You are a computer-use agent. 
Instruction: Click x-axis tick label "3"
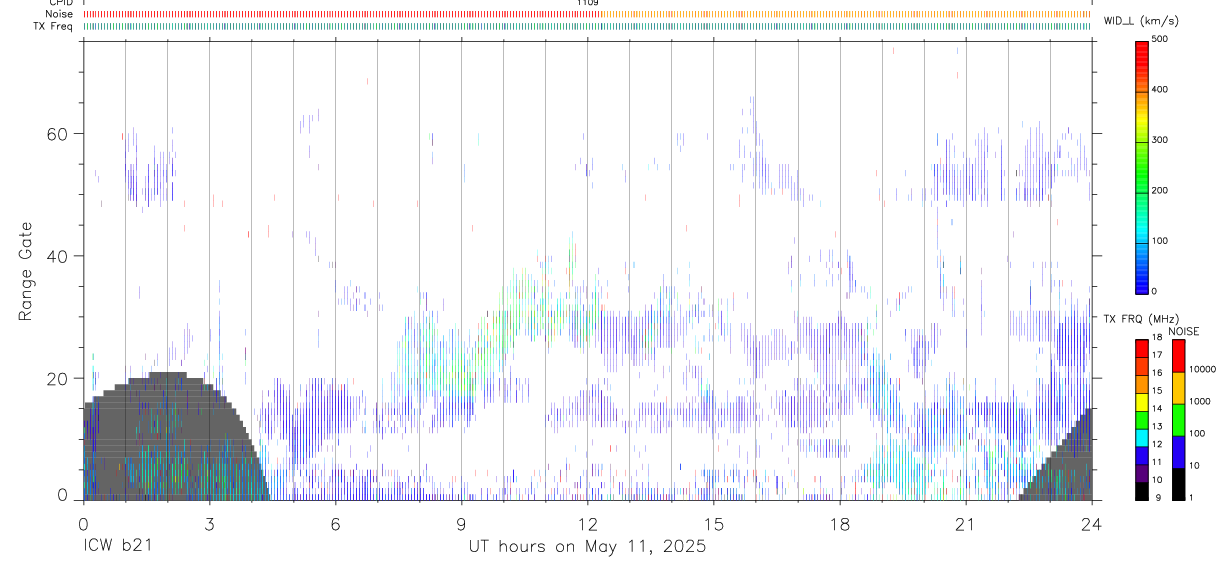click(x=209, y=524)
